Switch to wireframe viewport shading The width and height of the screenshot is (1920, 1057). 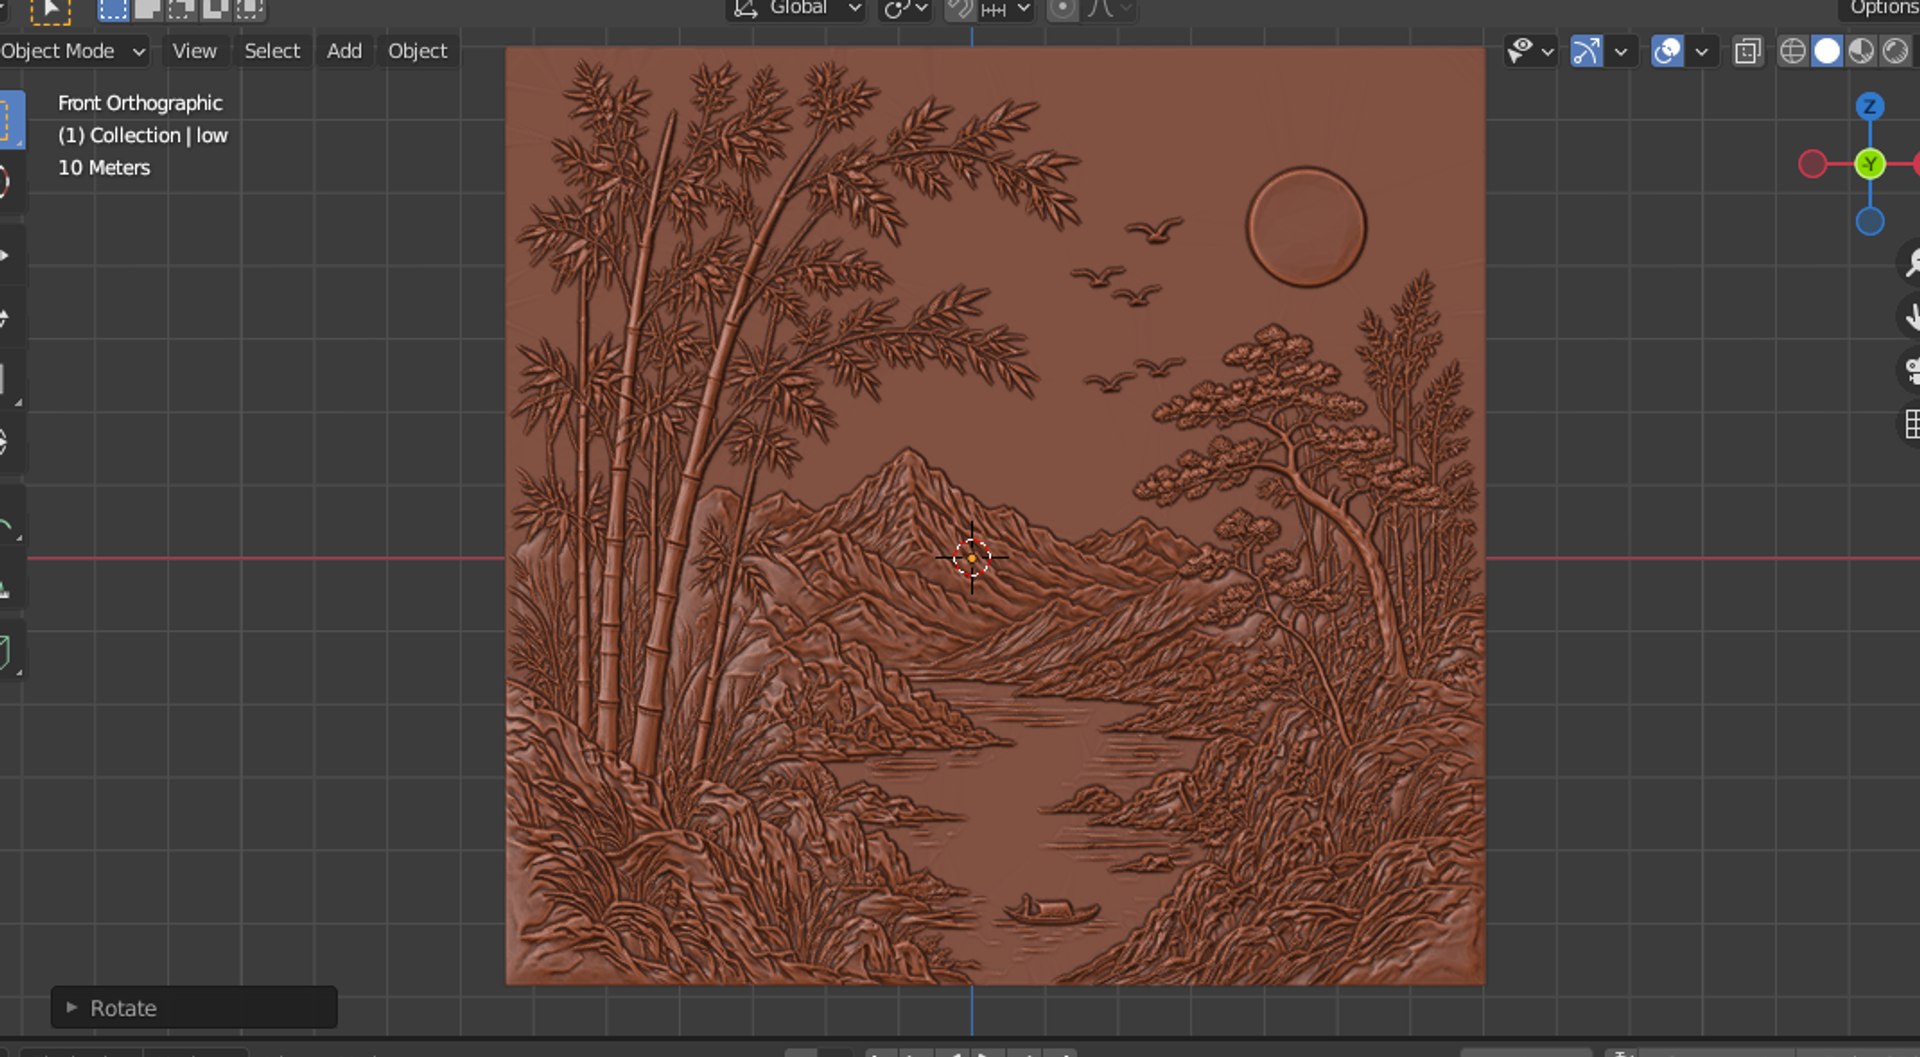click(1792, 51)
